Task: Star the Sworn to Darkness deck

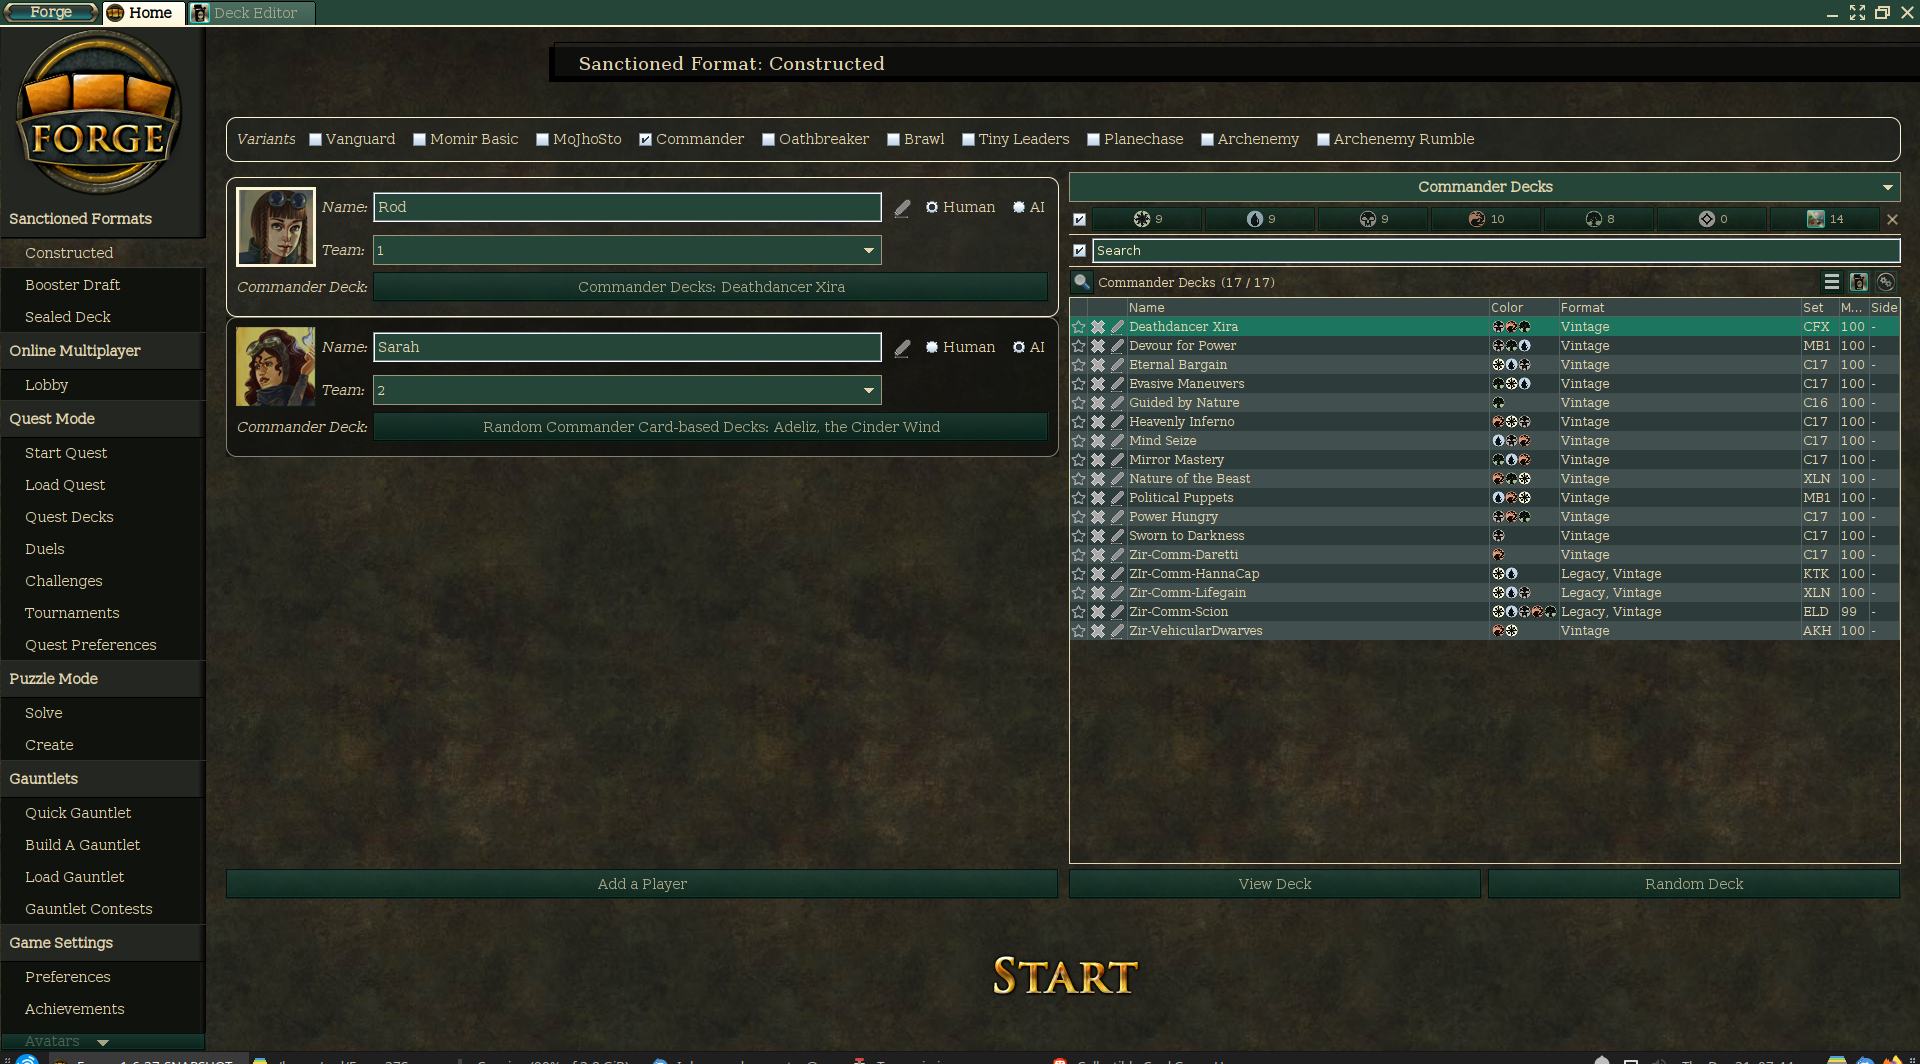Action: (x=1079, y=536)
